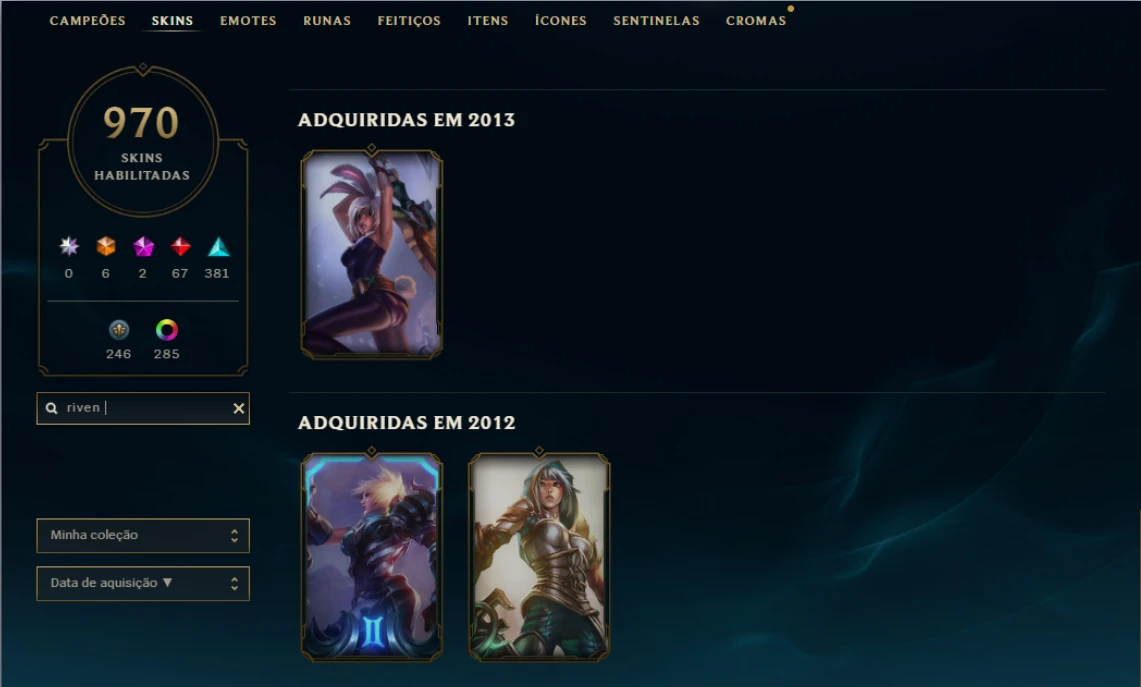The width and height of the screenshot is (1141, 687).
Task: Click the Legacy skins round badge icon
Action: [119, 330]
